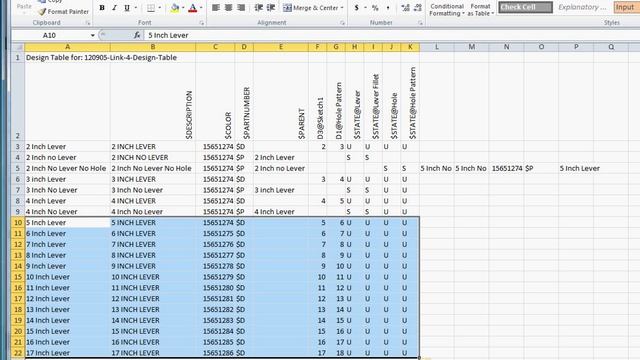
Task: Align text right
Action: (x=241, y=8)
